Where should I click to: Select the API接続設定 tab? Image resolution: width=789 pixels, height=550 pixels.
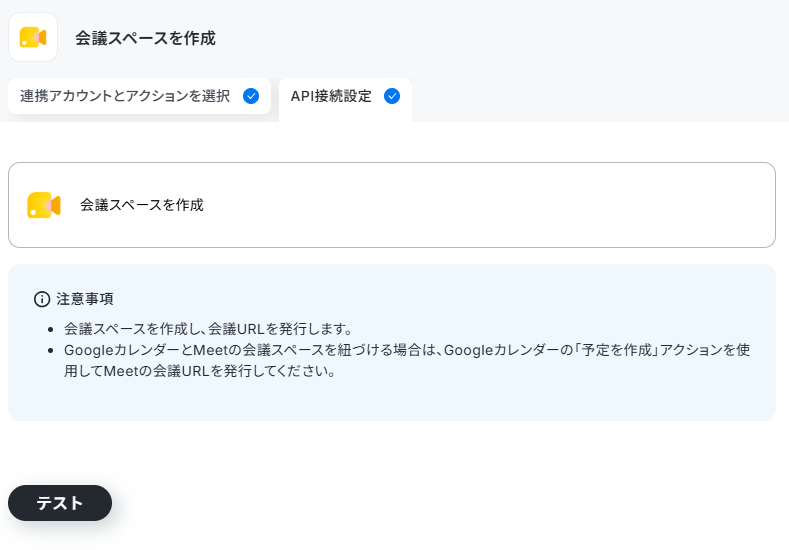pos(345,98)
